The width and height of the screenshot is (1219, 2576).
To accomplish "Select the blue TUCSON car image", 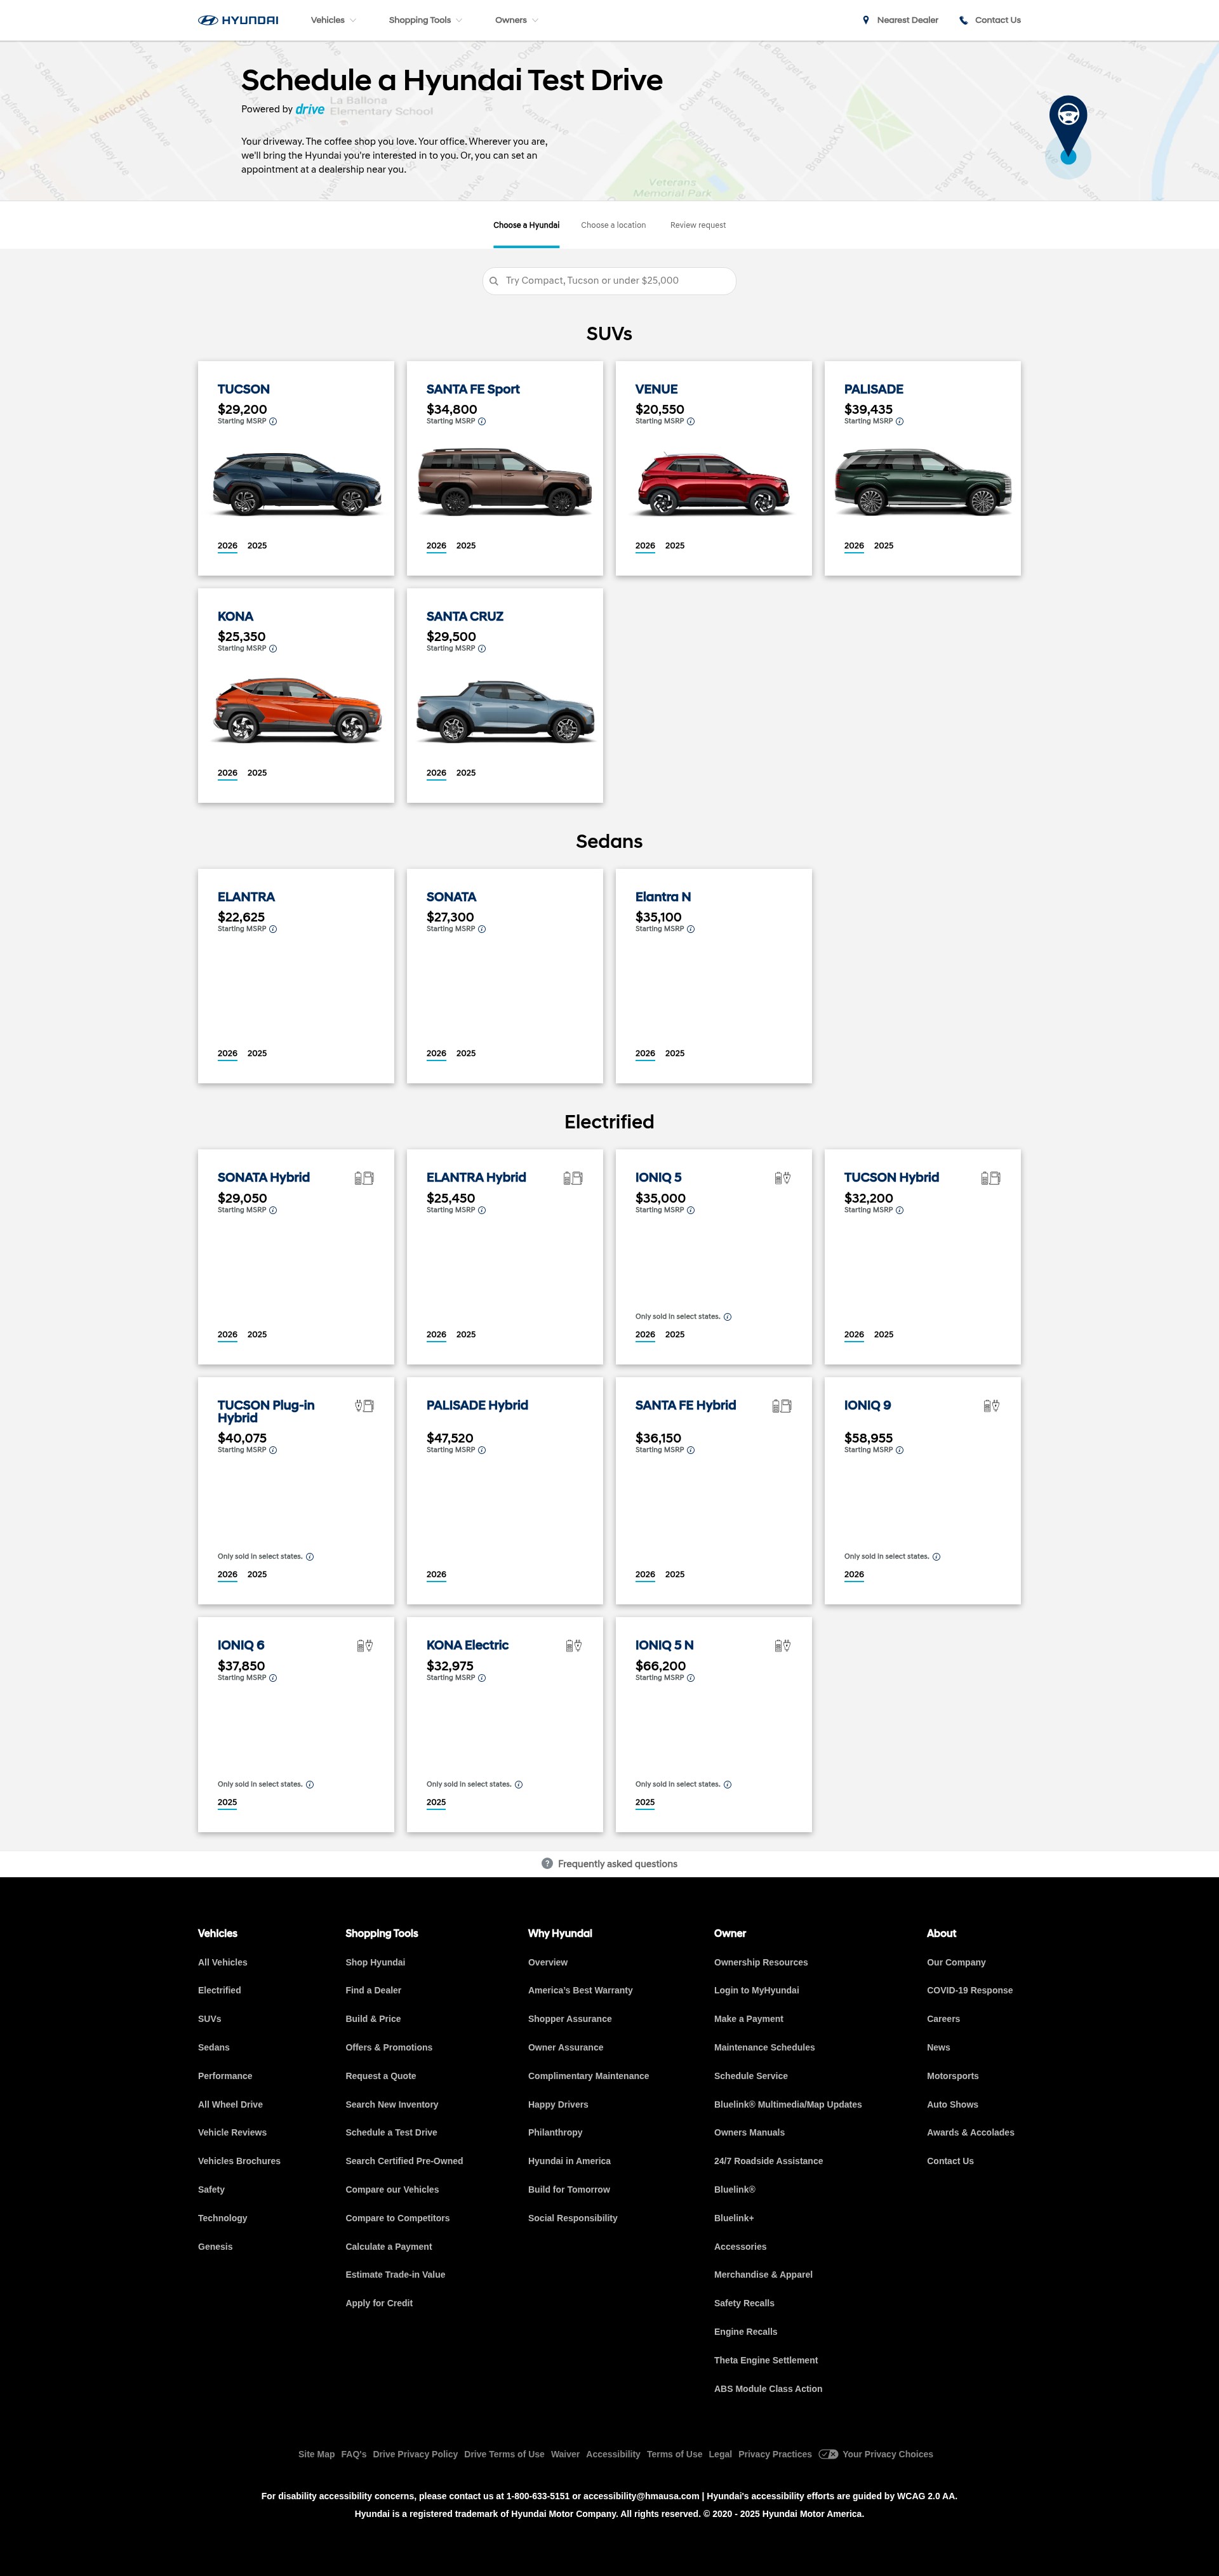I will [x=296, y=483].
